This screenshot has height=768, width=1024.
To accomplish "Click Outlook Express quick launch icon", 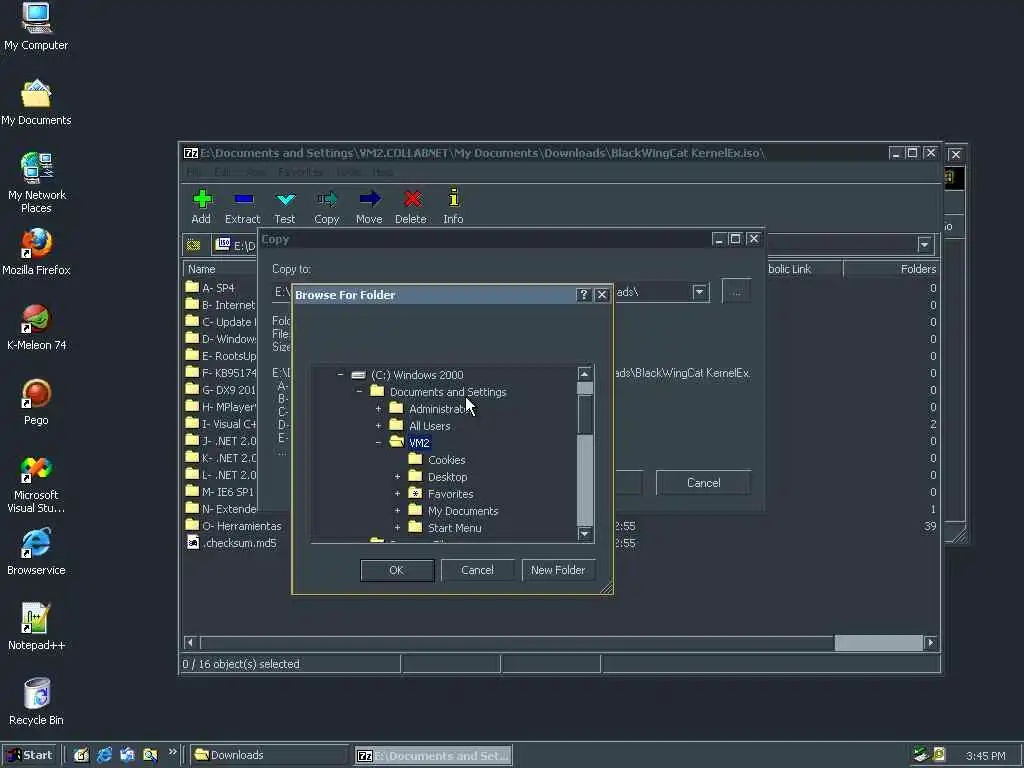I will (x=127, y=755).
